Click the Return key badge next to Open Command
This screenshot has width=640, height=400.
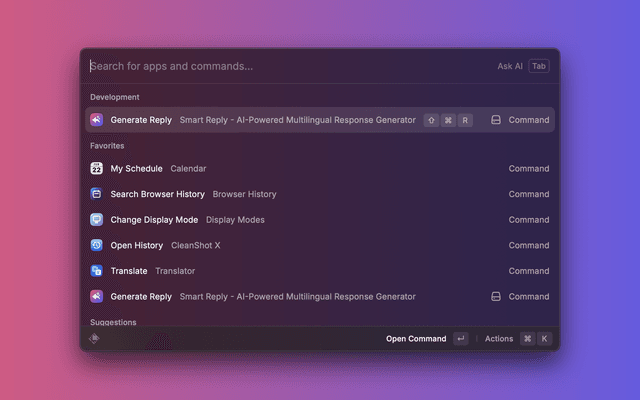(460, 339)
